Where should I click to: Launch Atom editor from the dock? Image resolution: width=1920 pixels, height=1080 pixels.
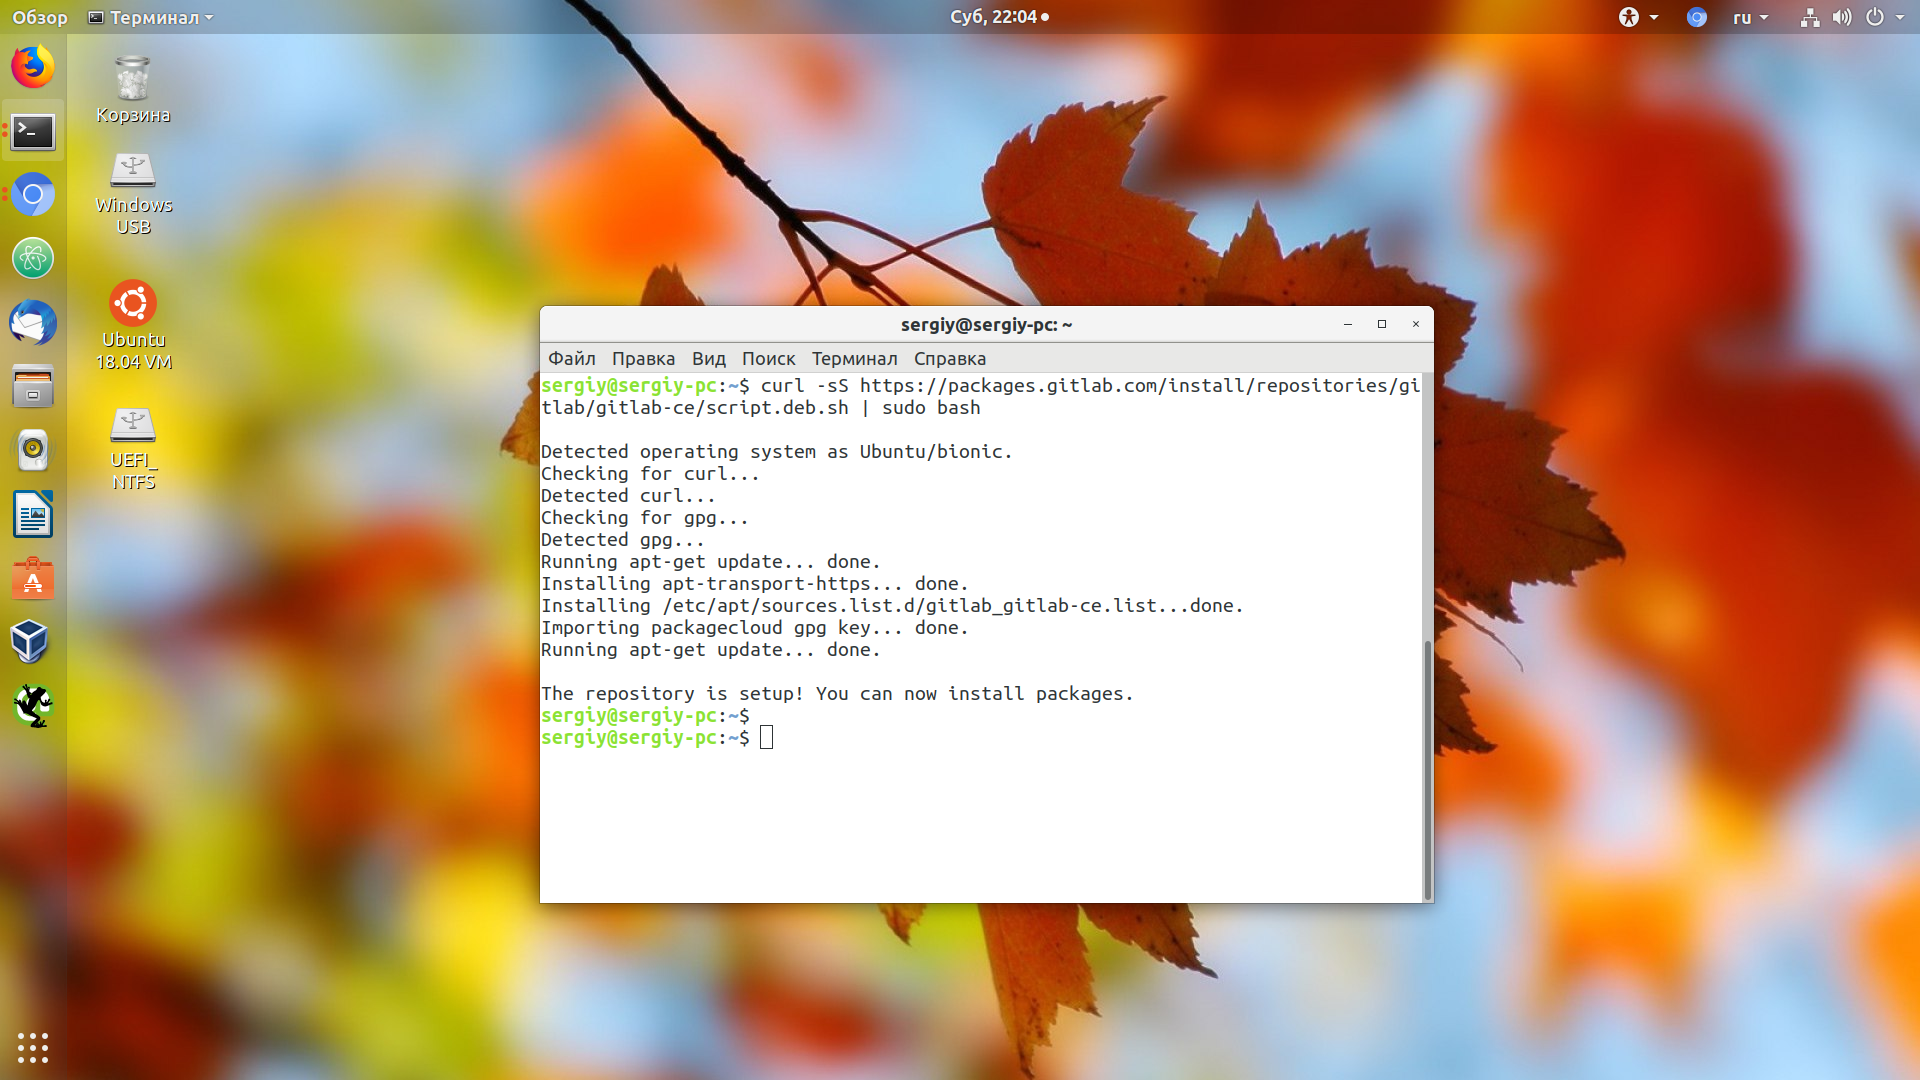(33, 258)
